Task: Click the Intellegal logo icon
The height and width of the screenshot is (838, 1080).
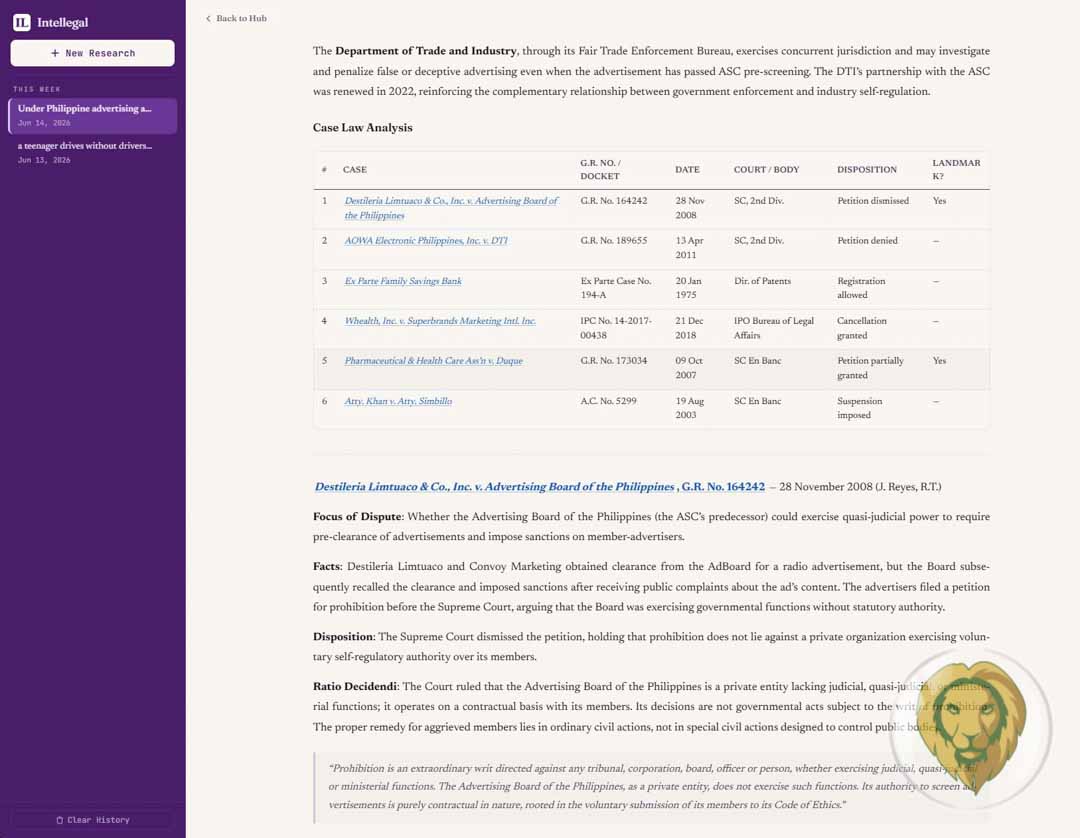Action: (21, 22)
